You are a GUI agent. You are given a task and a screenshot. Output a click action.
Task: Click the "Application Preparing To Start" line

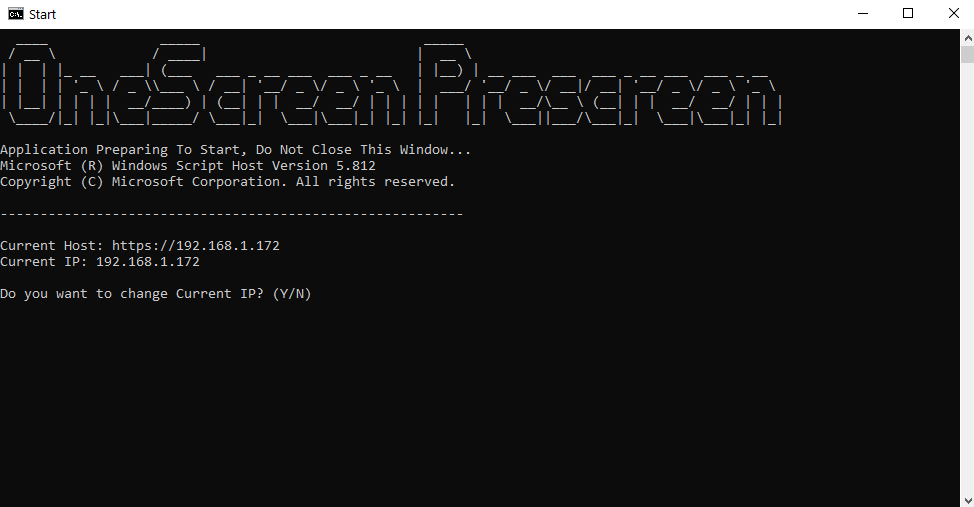point(235,150)
